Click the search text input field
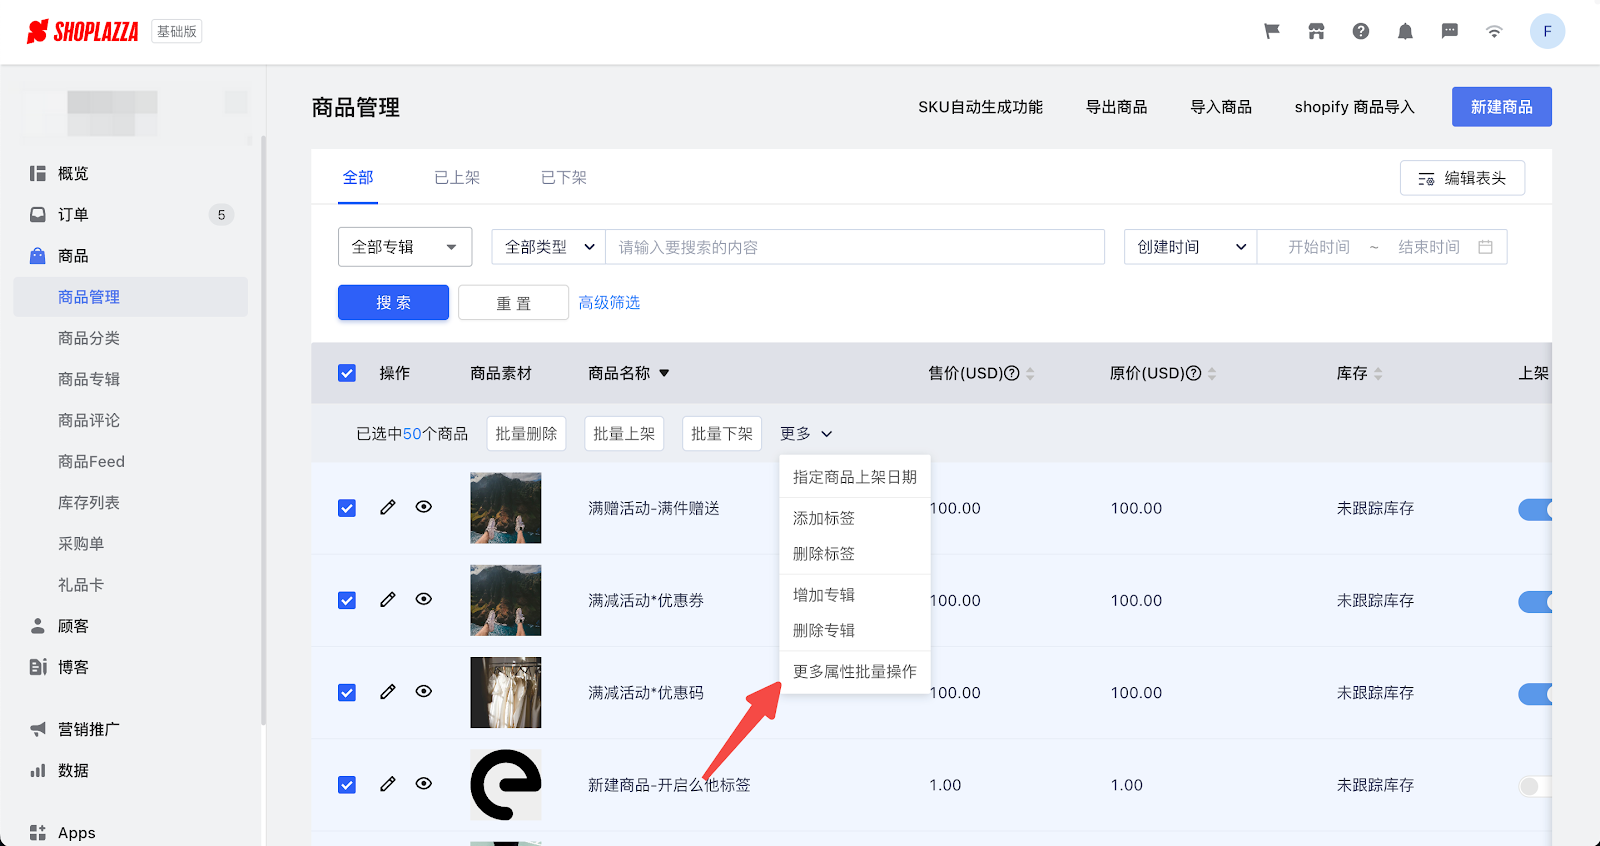 (855, 247)
